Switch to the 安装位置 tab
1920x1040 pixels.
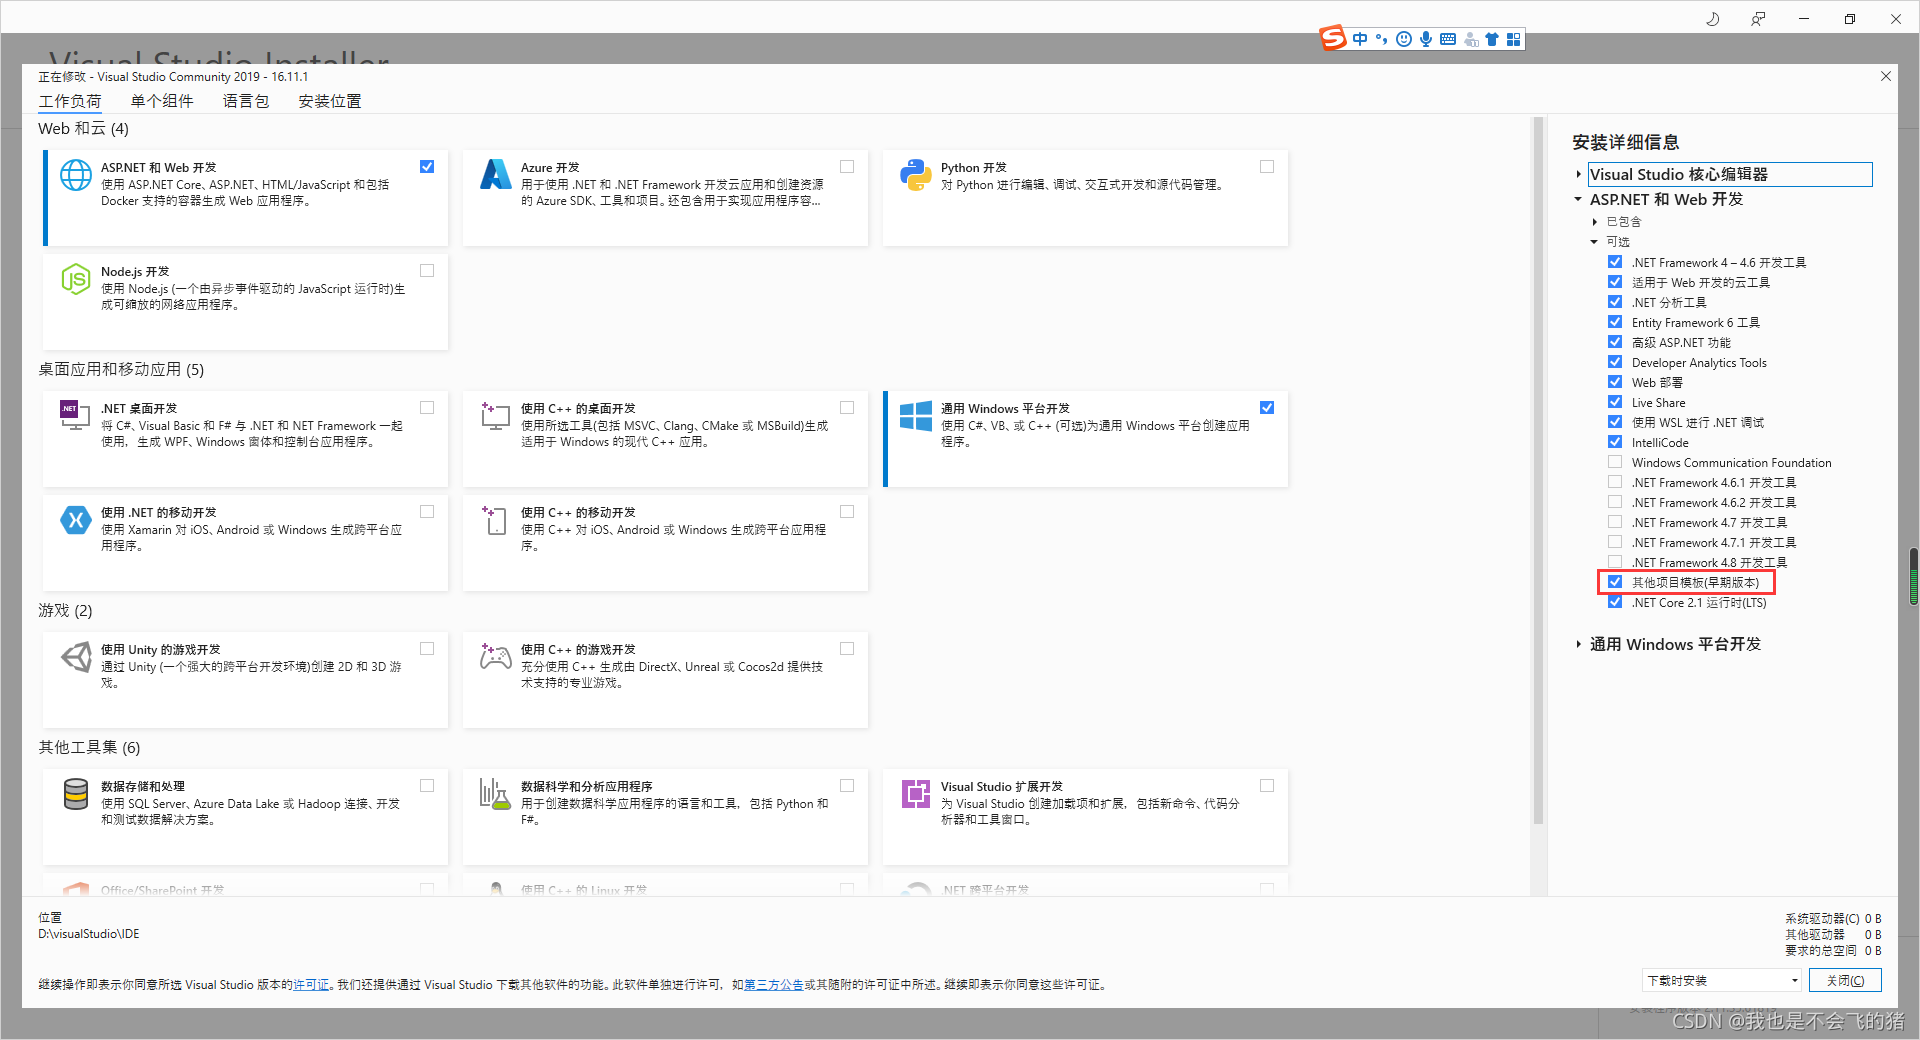click(330, 101)
